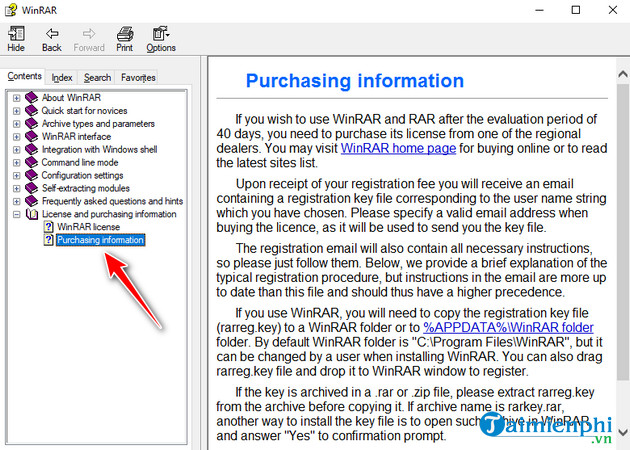
Task: Click the Command line mode book icon
Action: click(x=31, y=162)
